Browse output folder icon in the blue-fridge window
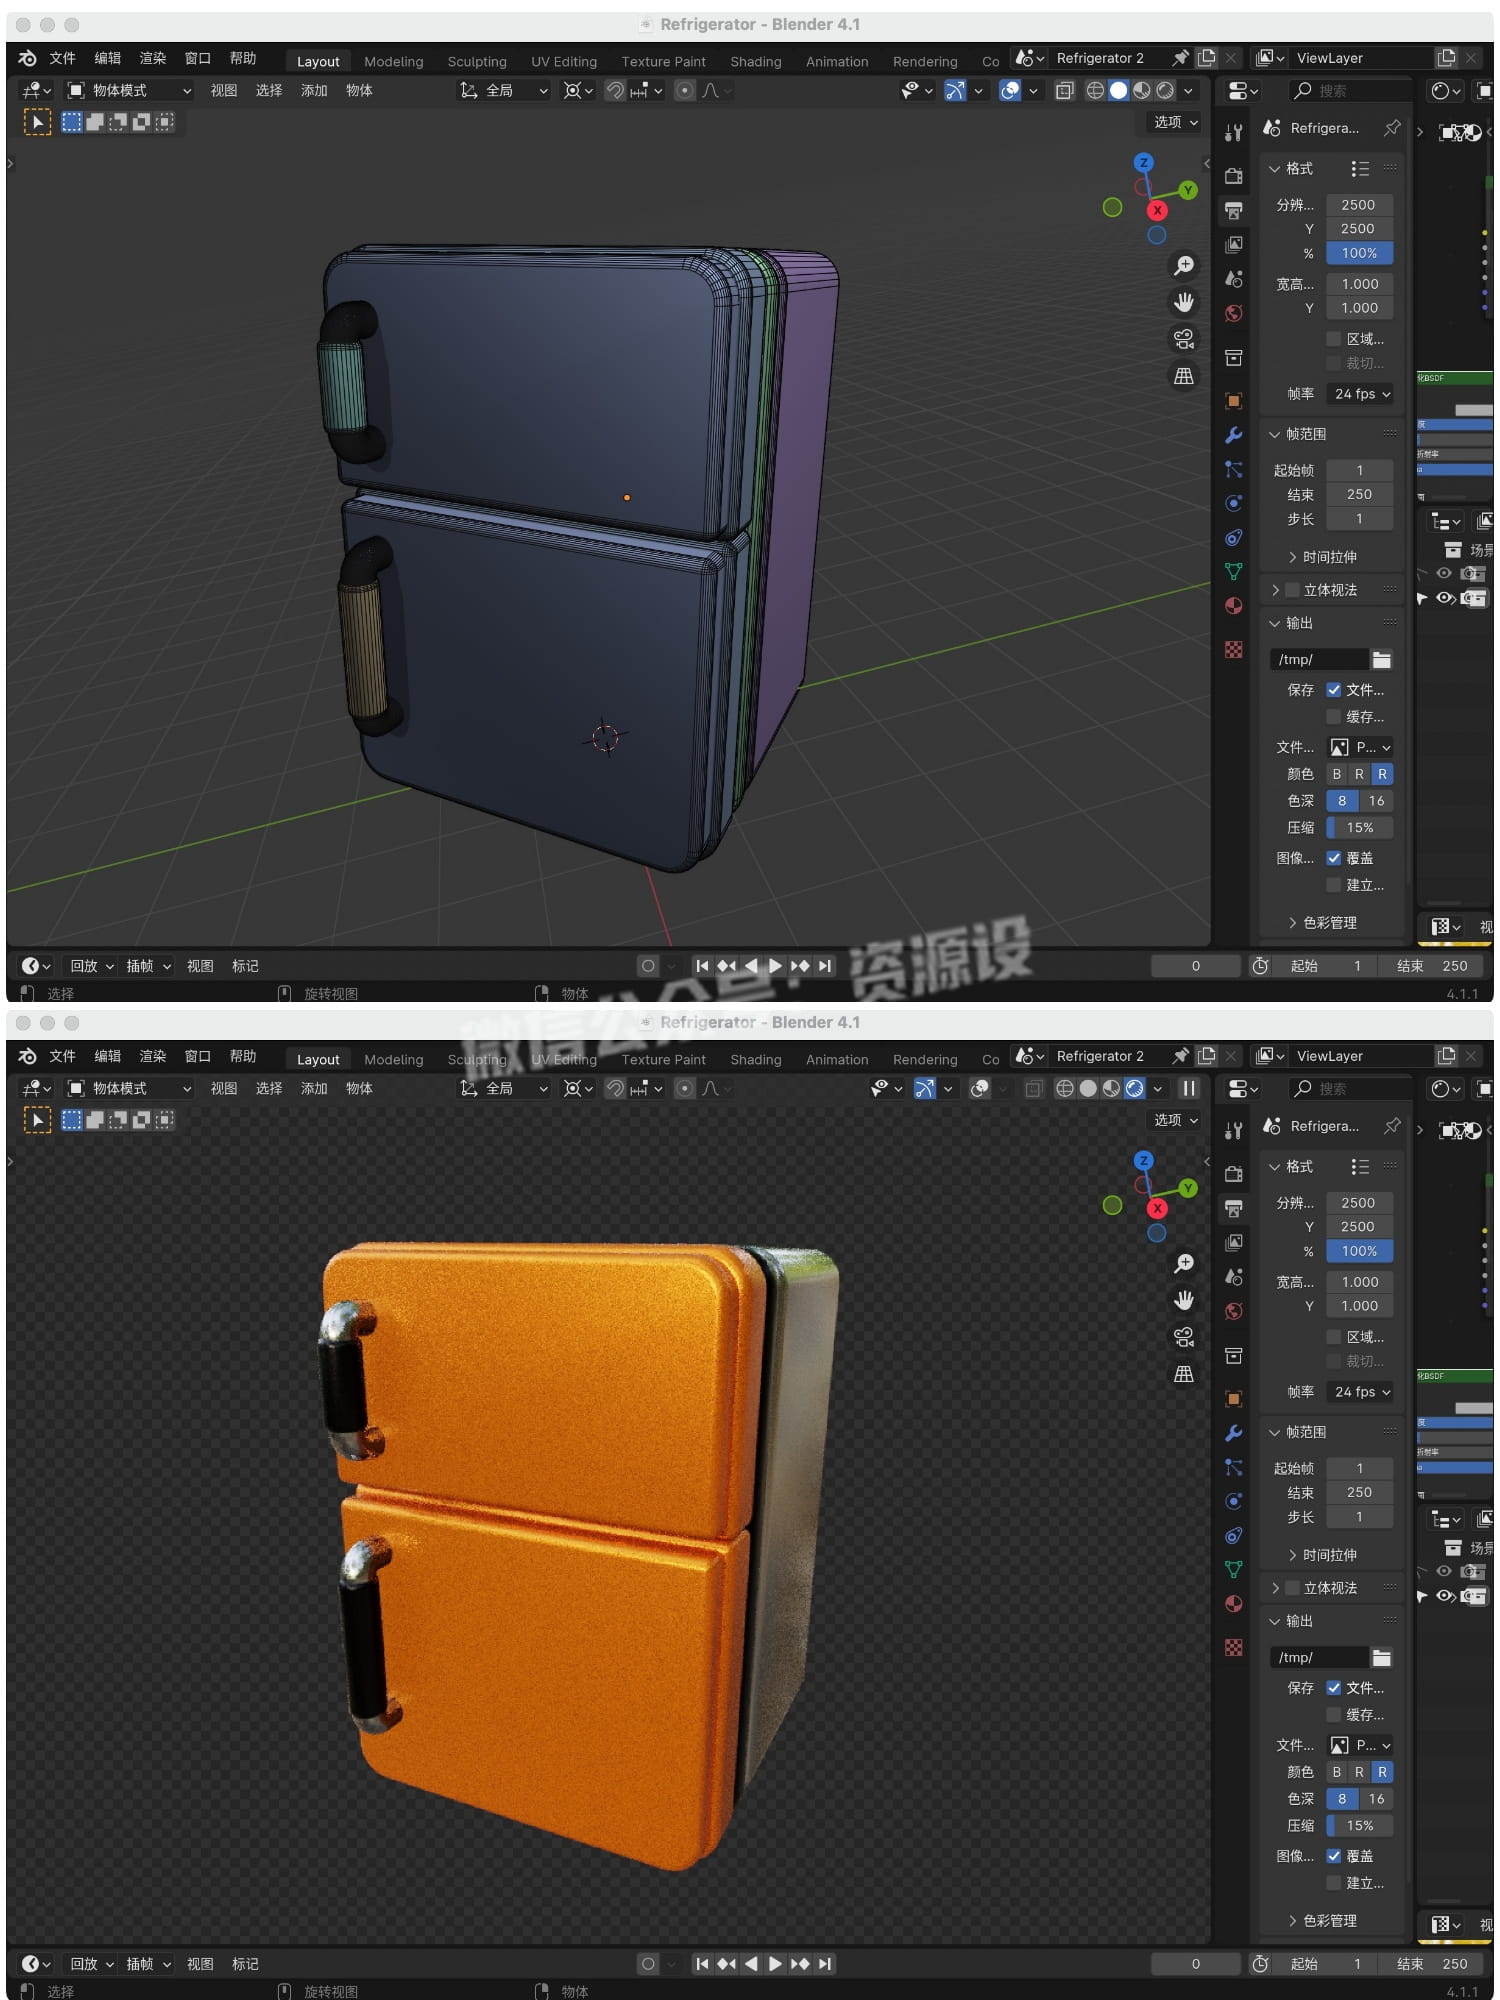This screenshot has width=1500, height=2000. tap(1382, 659)
